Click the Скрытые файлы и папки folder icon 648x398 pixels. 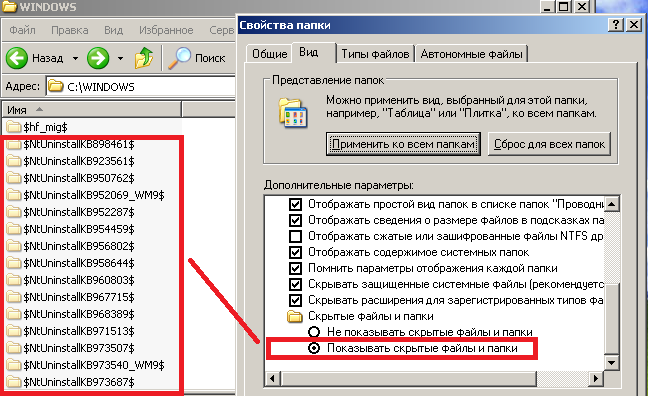click(295, 317)
